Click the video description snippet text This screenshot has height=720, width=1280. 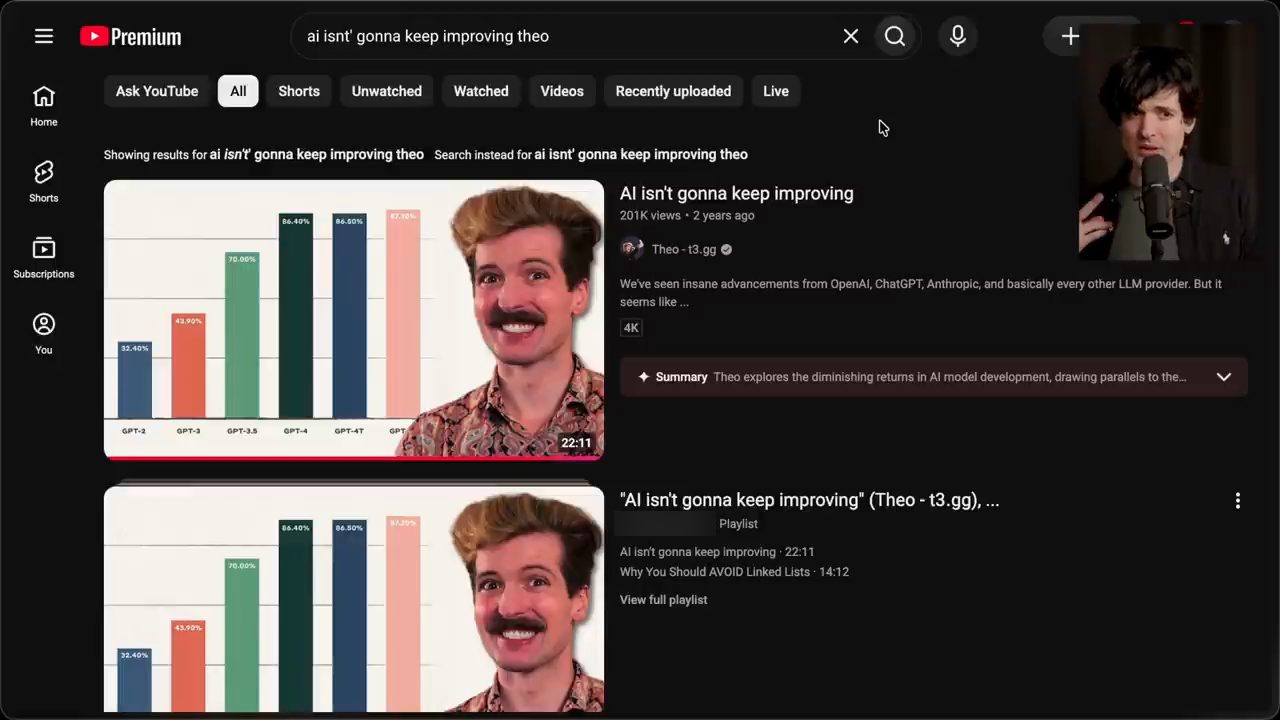tap(920, 293)
